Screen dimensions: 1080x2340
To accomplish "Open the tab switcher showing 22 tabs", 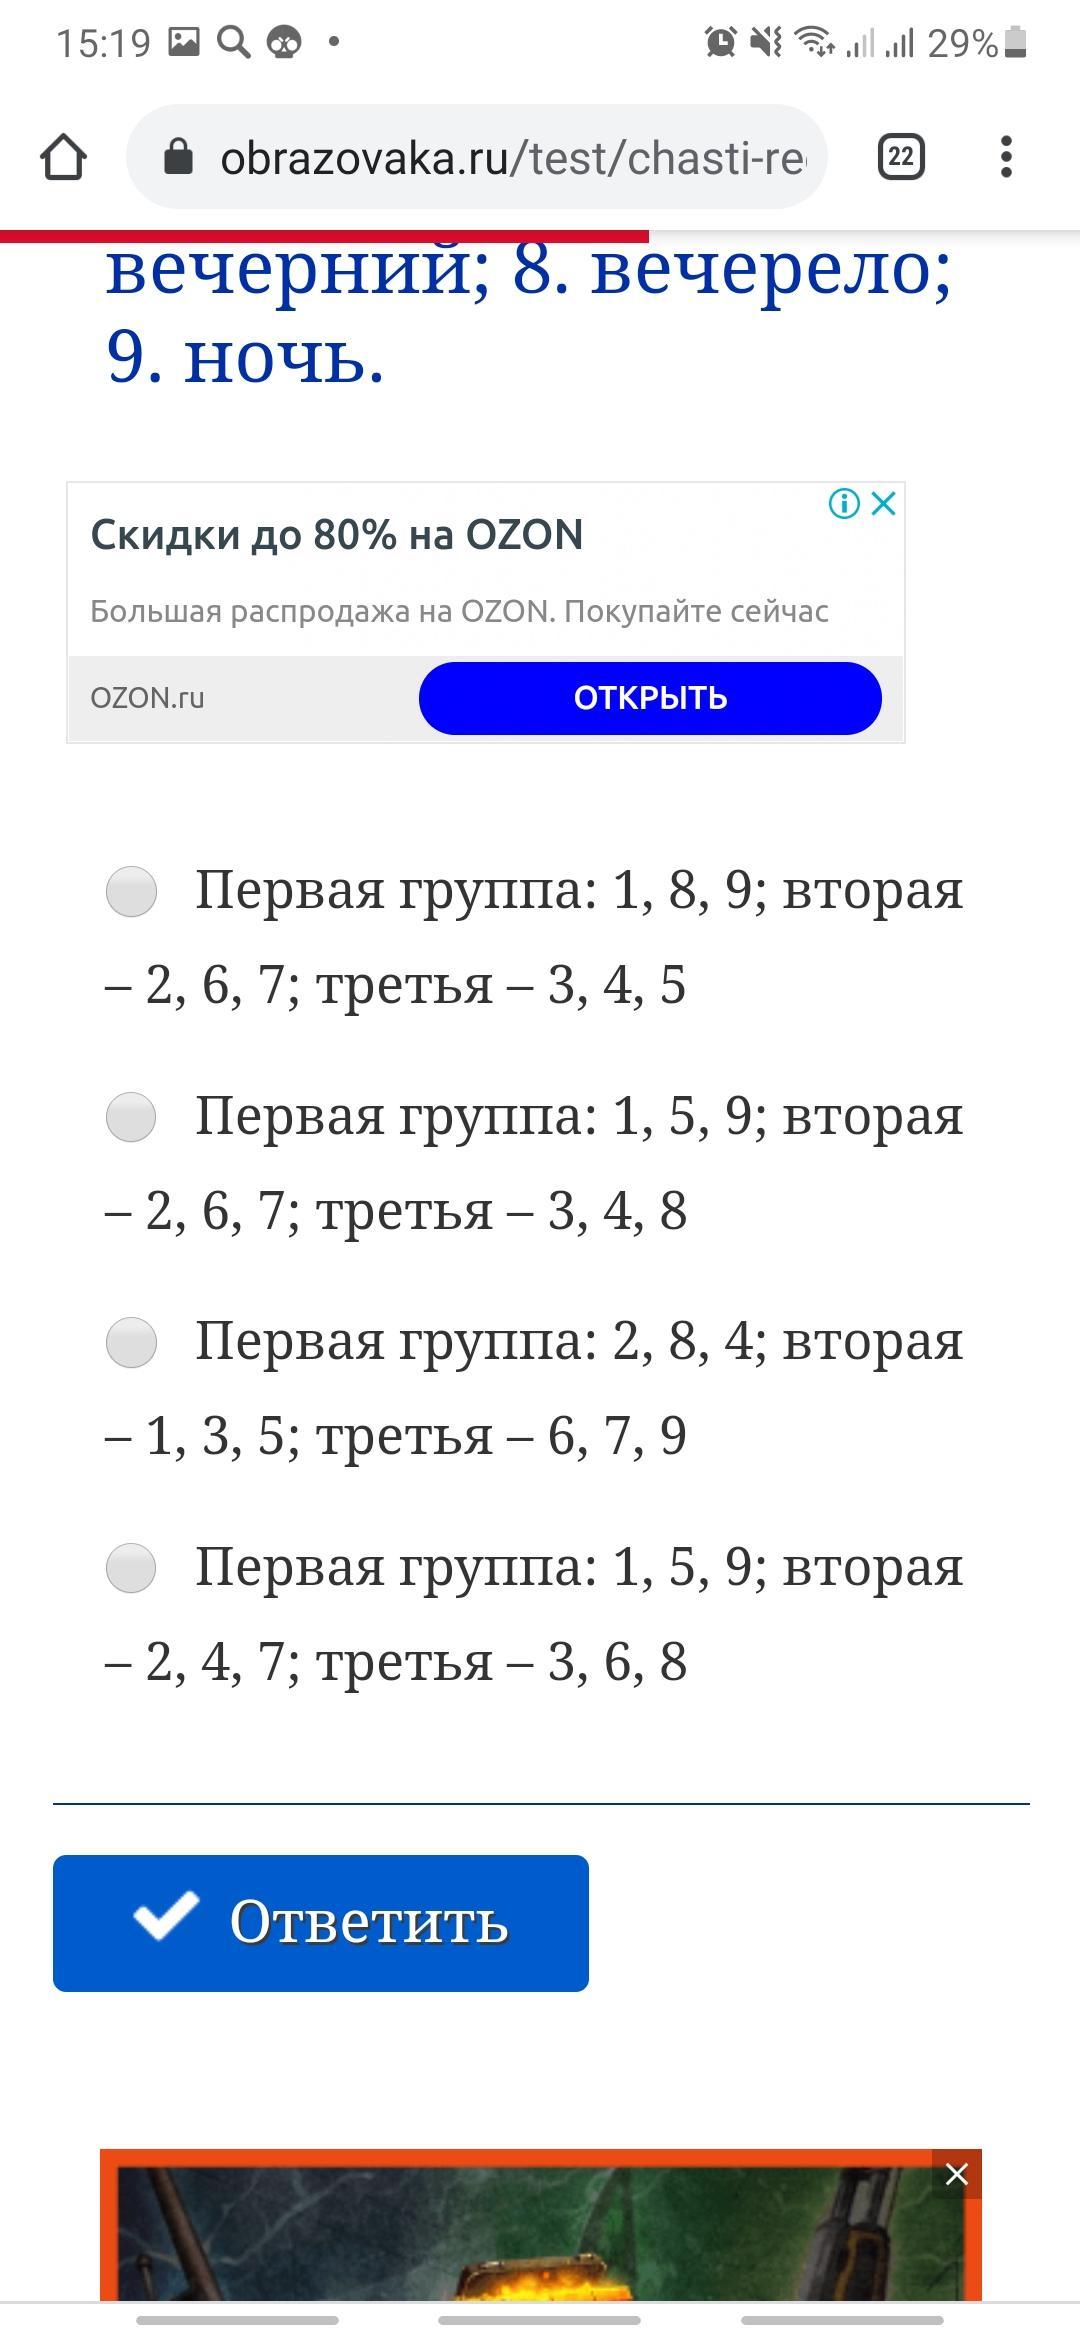I will click(901, 157).
